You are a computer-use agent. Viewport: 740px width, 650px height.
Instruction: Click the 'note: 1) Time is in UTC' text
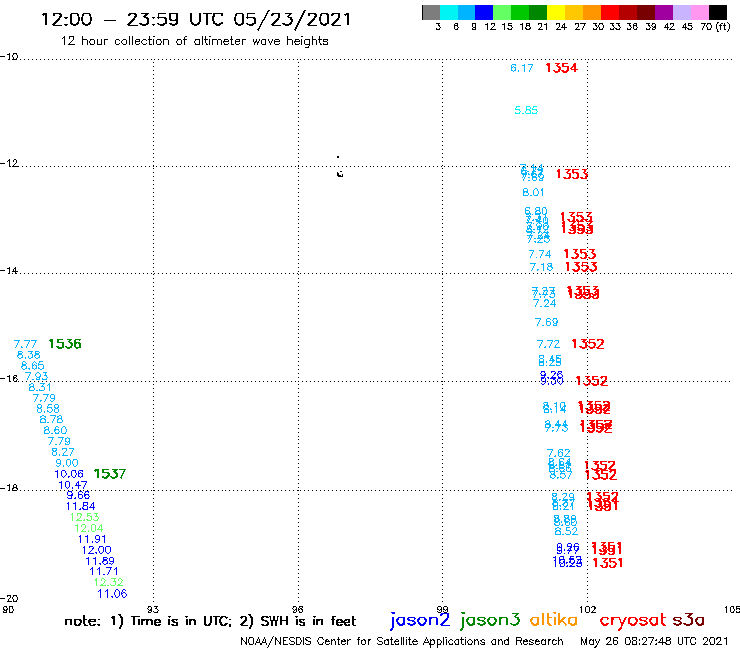pos(148,621)
